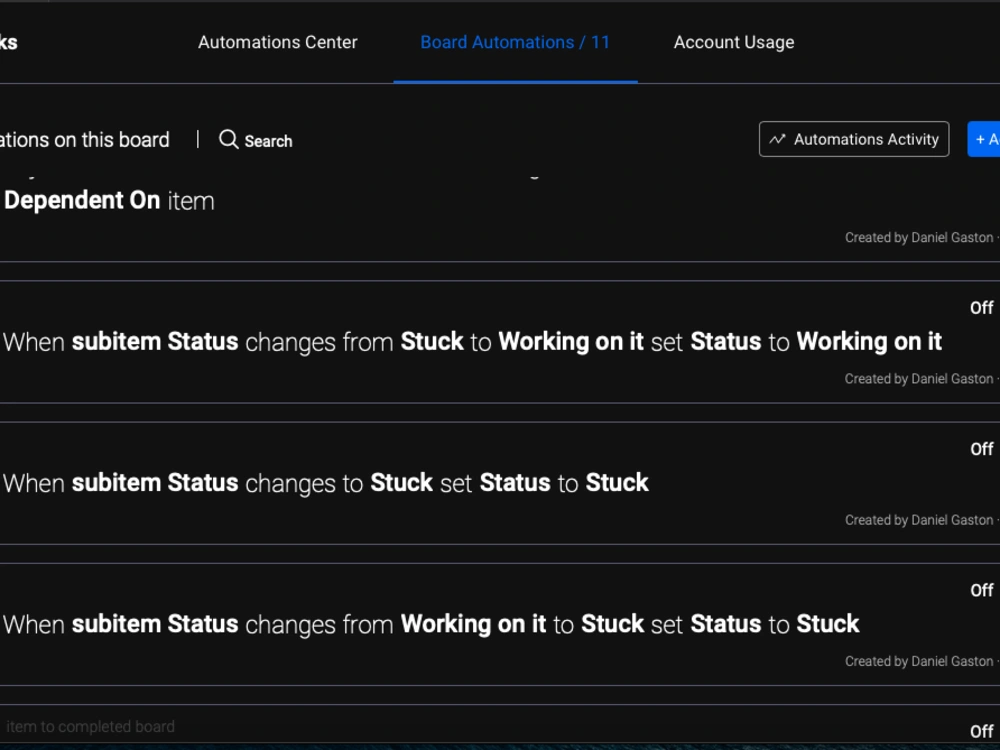Switch to the Automations Center tab
The image size is (1000, 750).
pyautogui.click(x=278, y=42)
